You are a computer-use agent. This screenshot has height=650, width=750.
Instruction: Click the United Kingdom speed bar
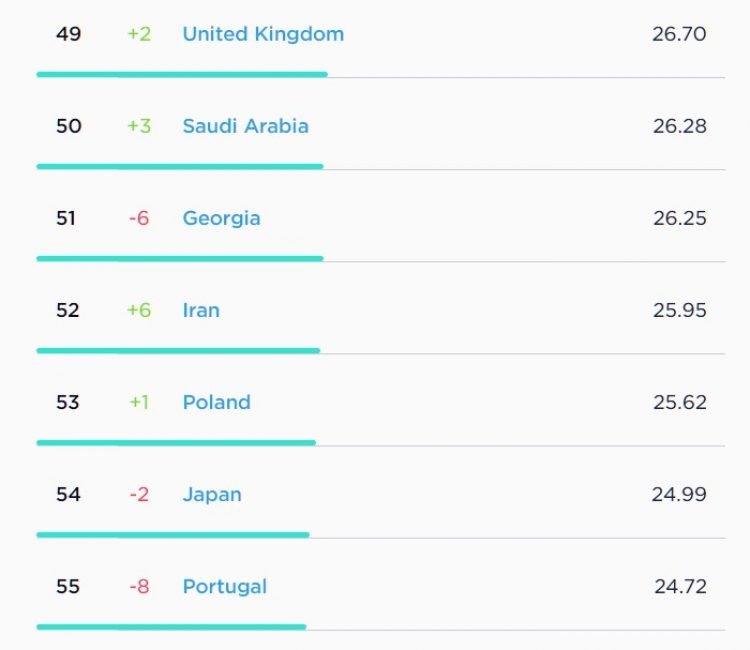pyautogui.click(x=182, y=75)
